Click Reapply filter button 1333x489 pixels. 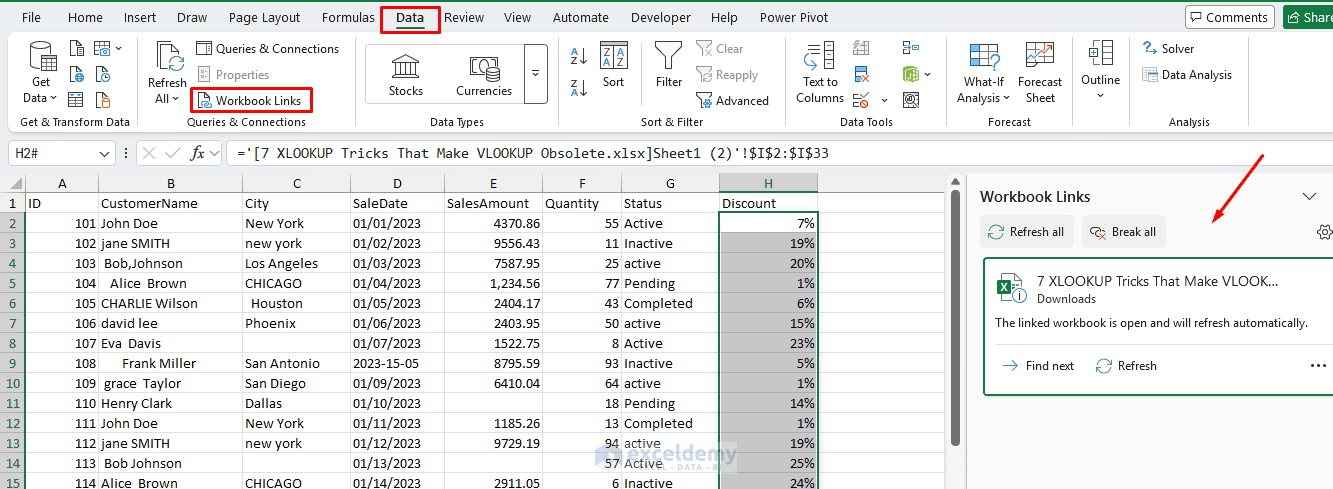[x=727, y=74]
